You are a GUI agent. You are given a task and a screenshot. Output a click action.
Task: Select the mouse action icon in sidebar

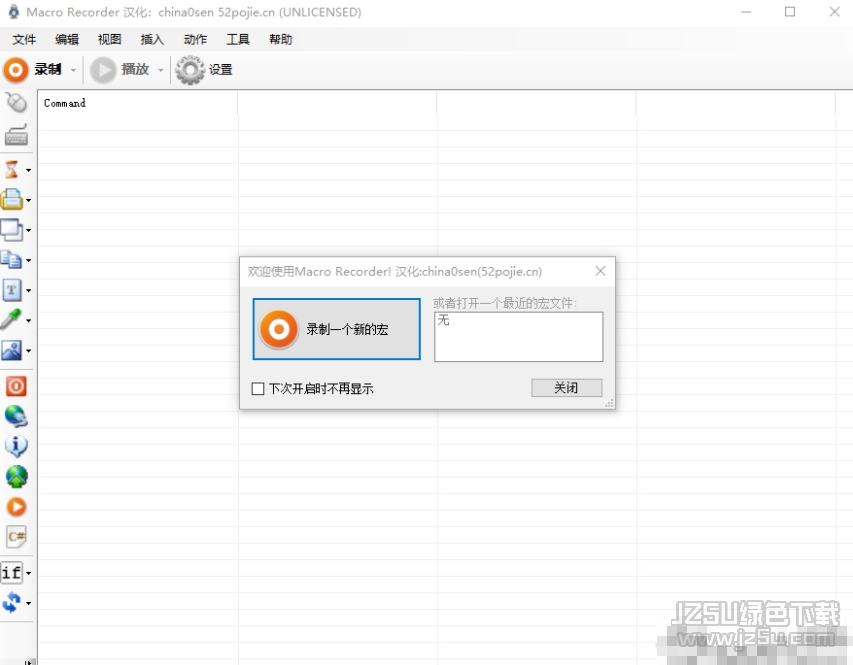point(16,102)
